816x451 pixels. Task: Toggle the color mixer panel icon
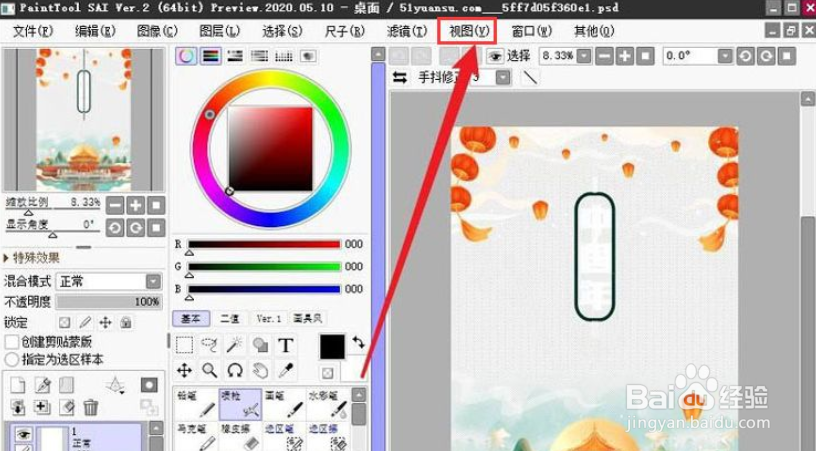tap(259, 56)
